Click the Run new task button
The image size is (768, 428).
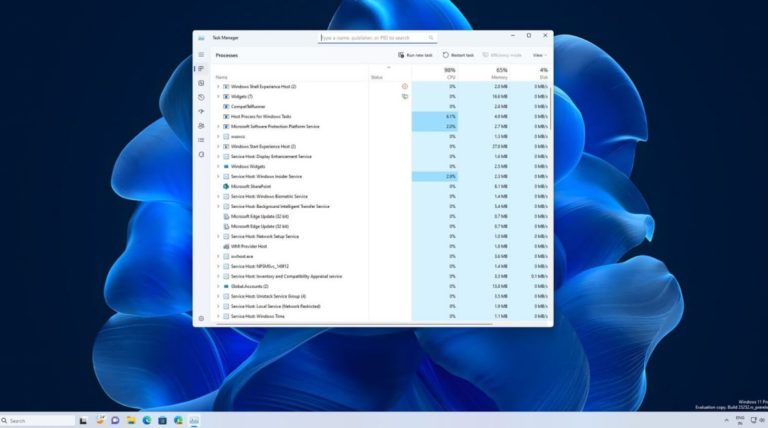pos(415,55)
